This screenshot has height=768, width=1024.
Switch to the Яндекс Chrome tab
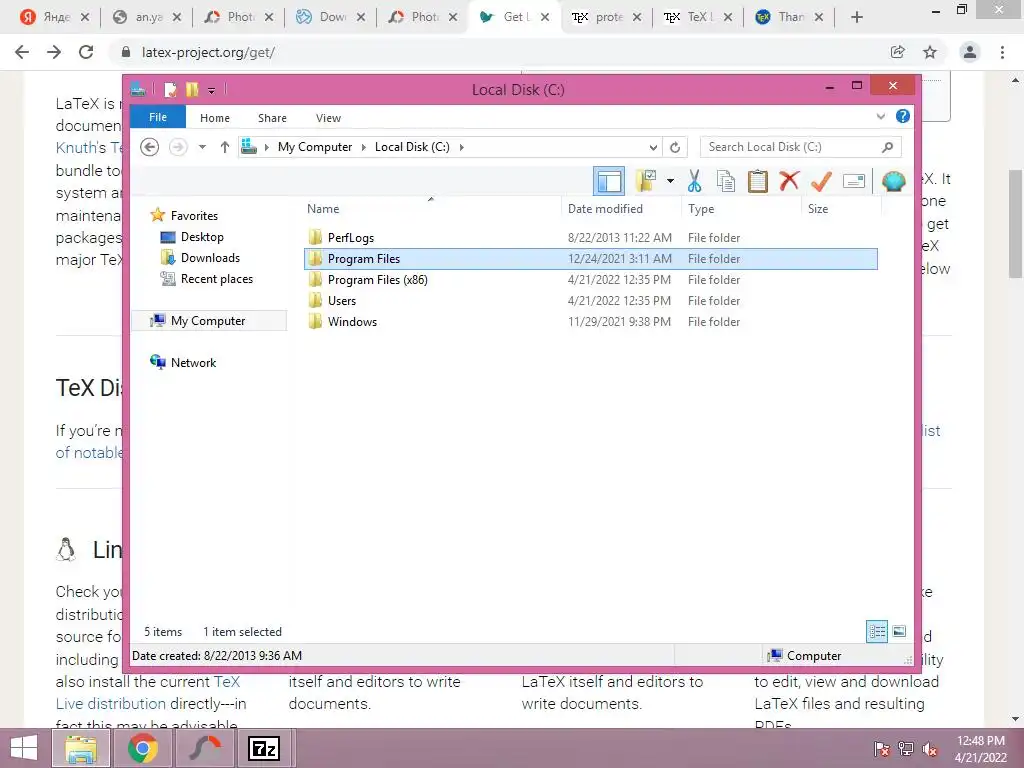[55, 17]
